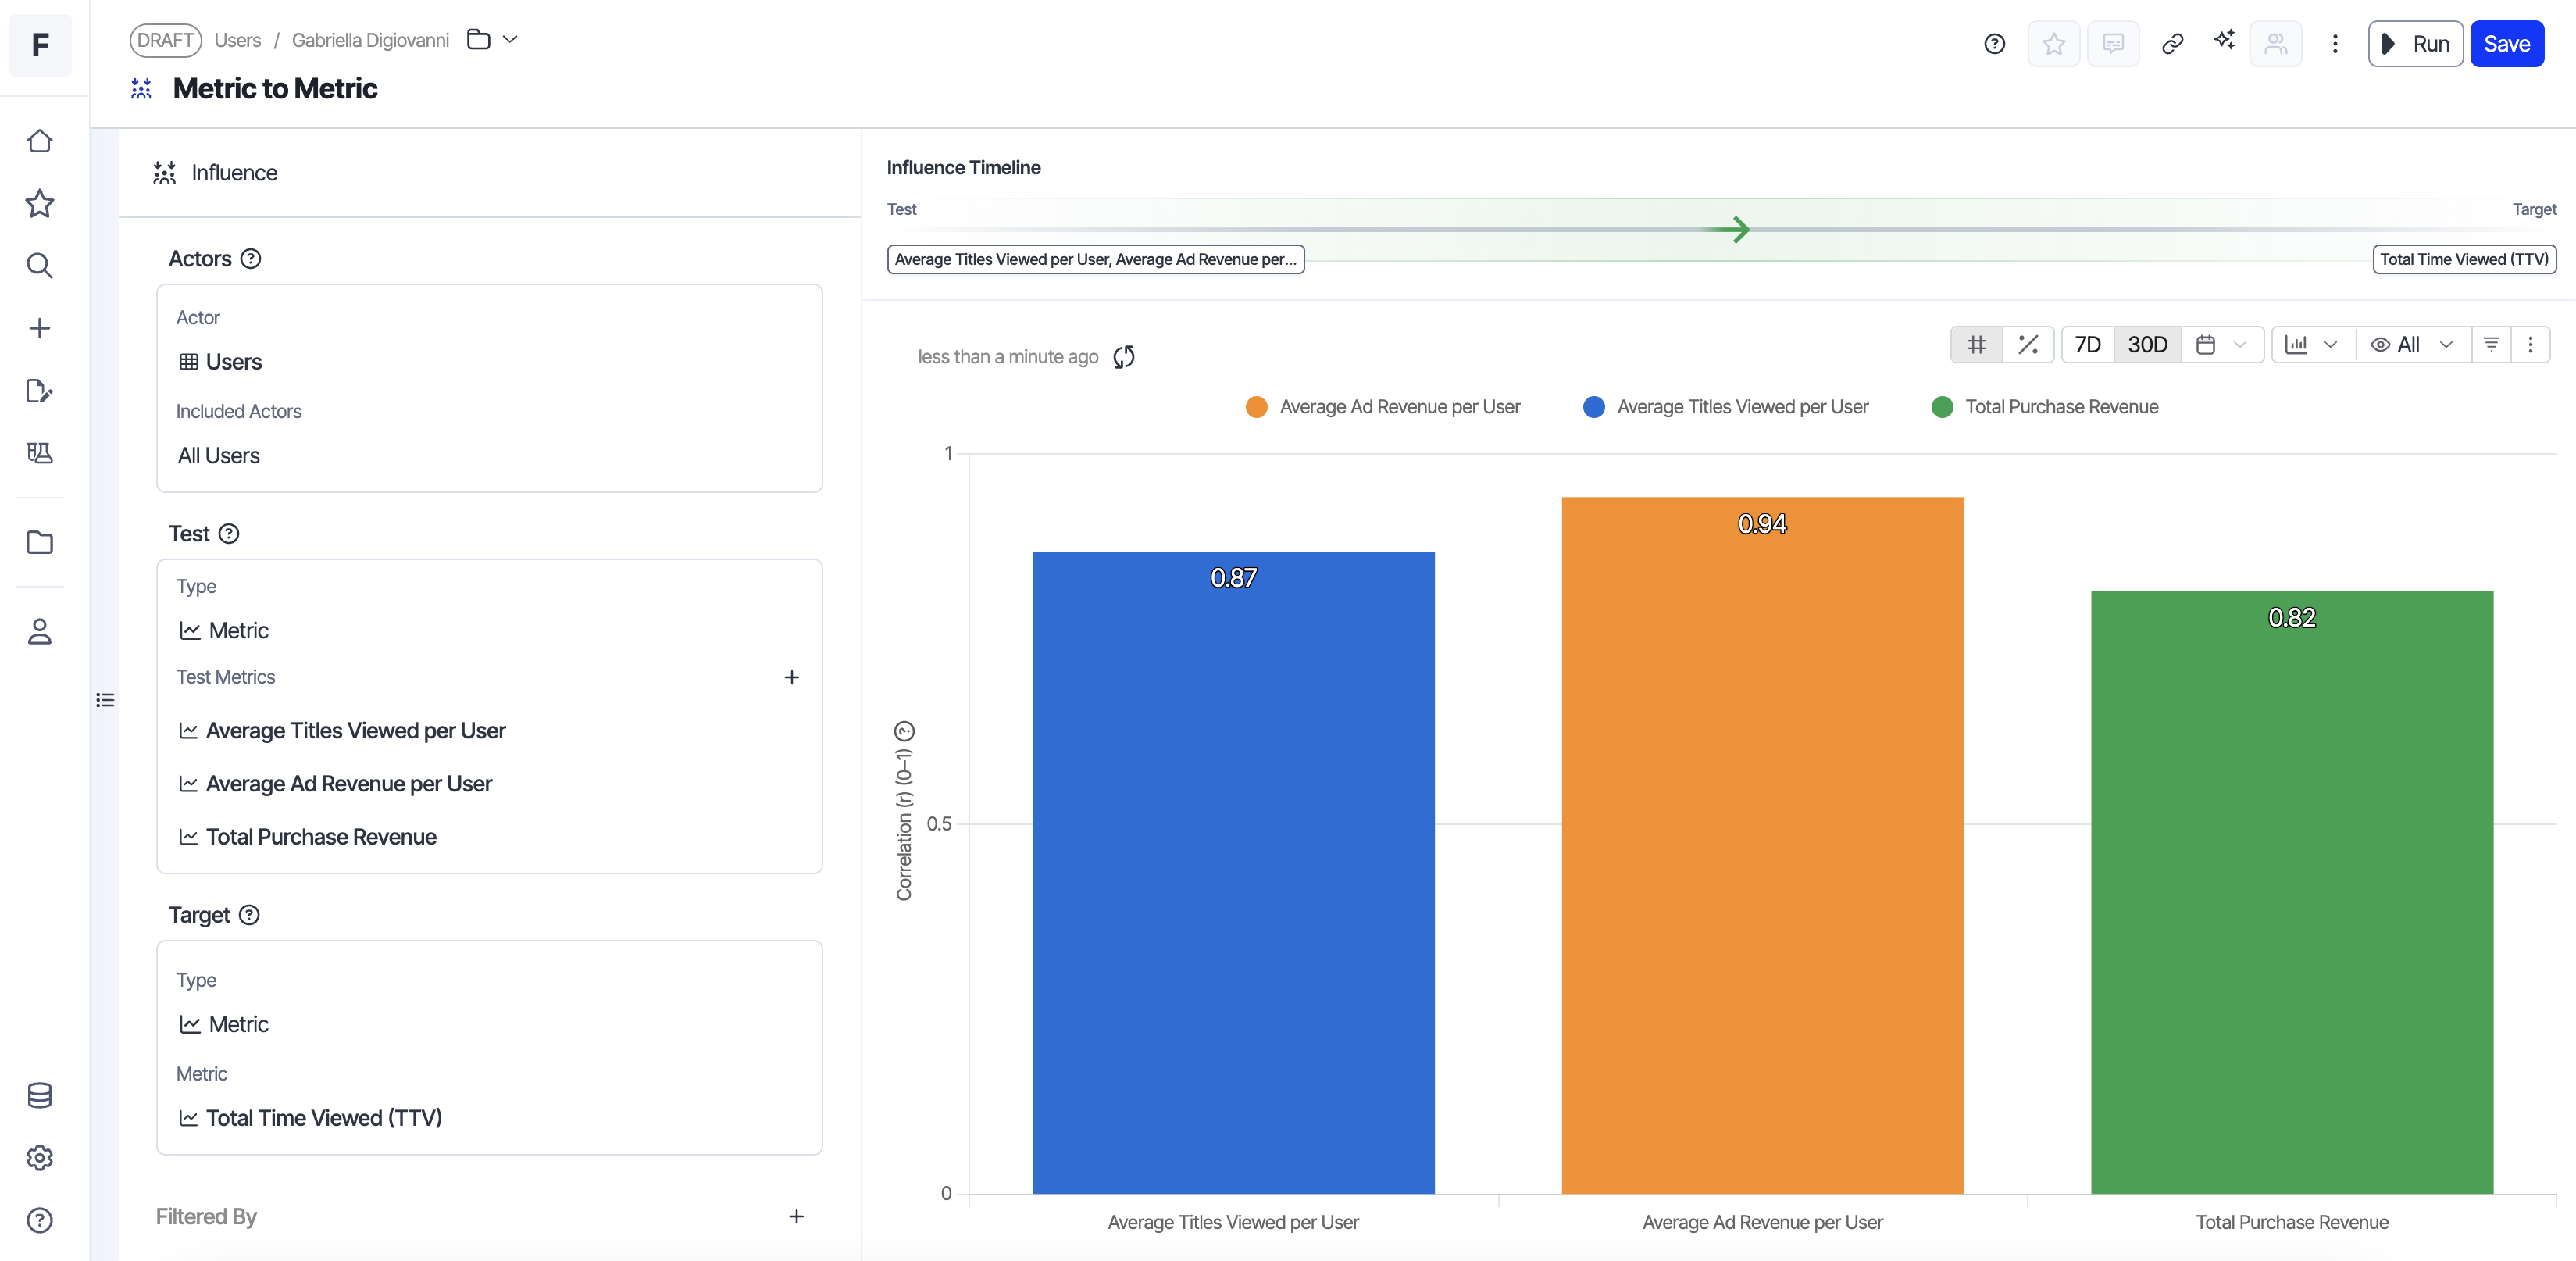The width and height of the screenshot is (2576, 1261).
Task: Open the Data sources database icon
Action: click(x=40, y=1095)
